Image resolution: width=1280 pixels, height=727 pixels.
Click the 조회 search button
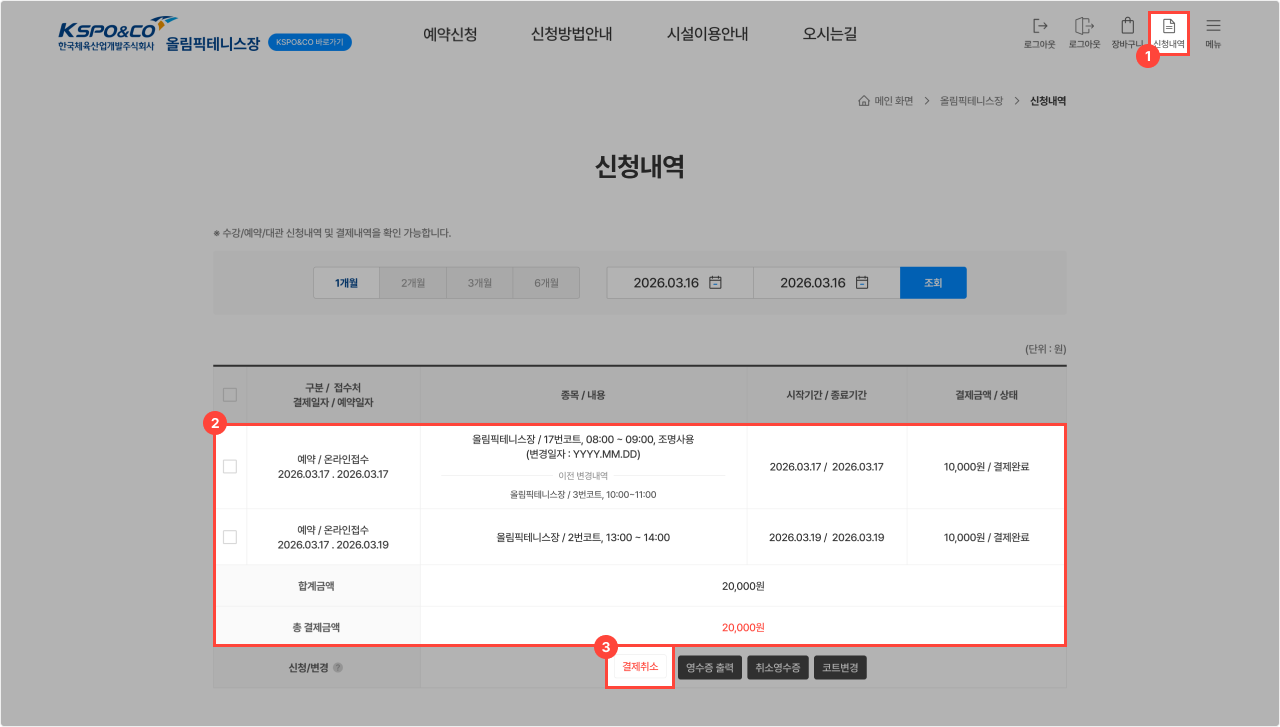(933, 283)
